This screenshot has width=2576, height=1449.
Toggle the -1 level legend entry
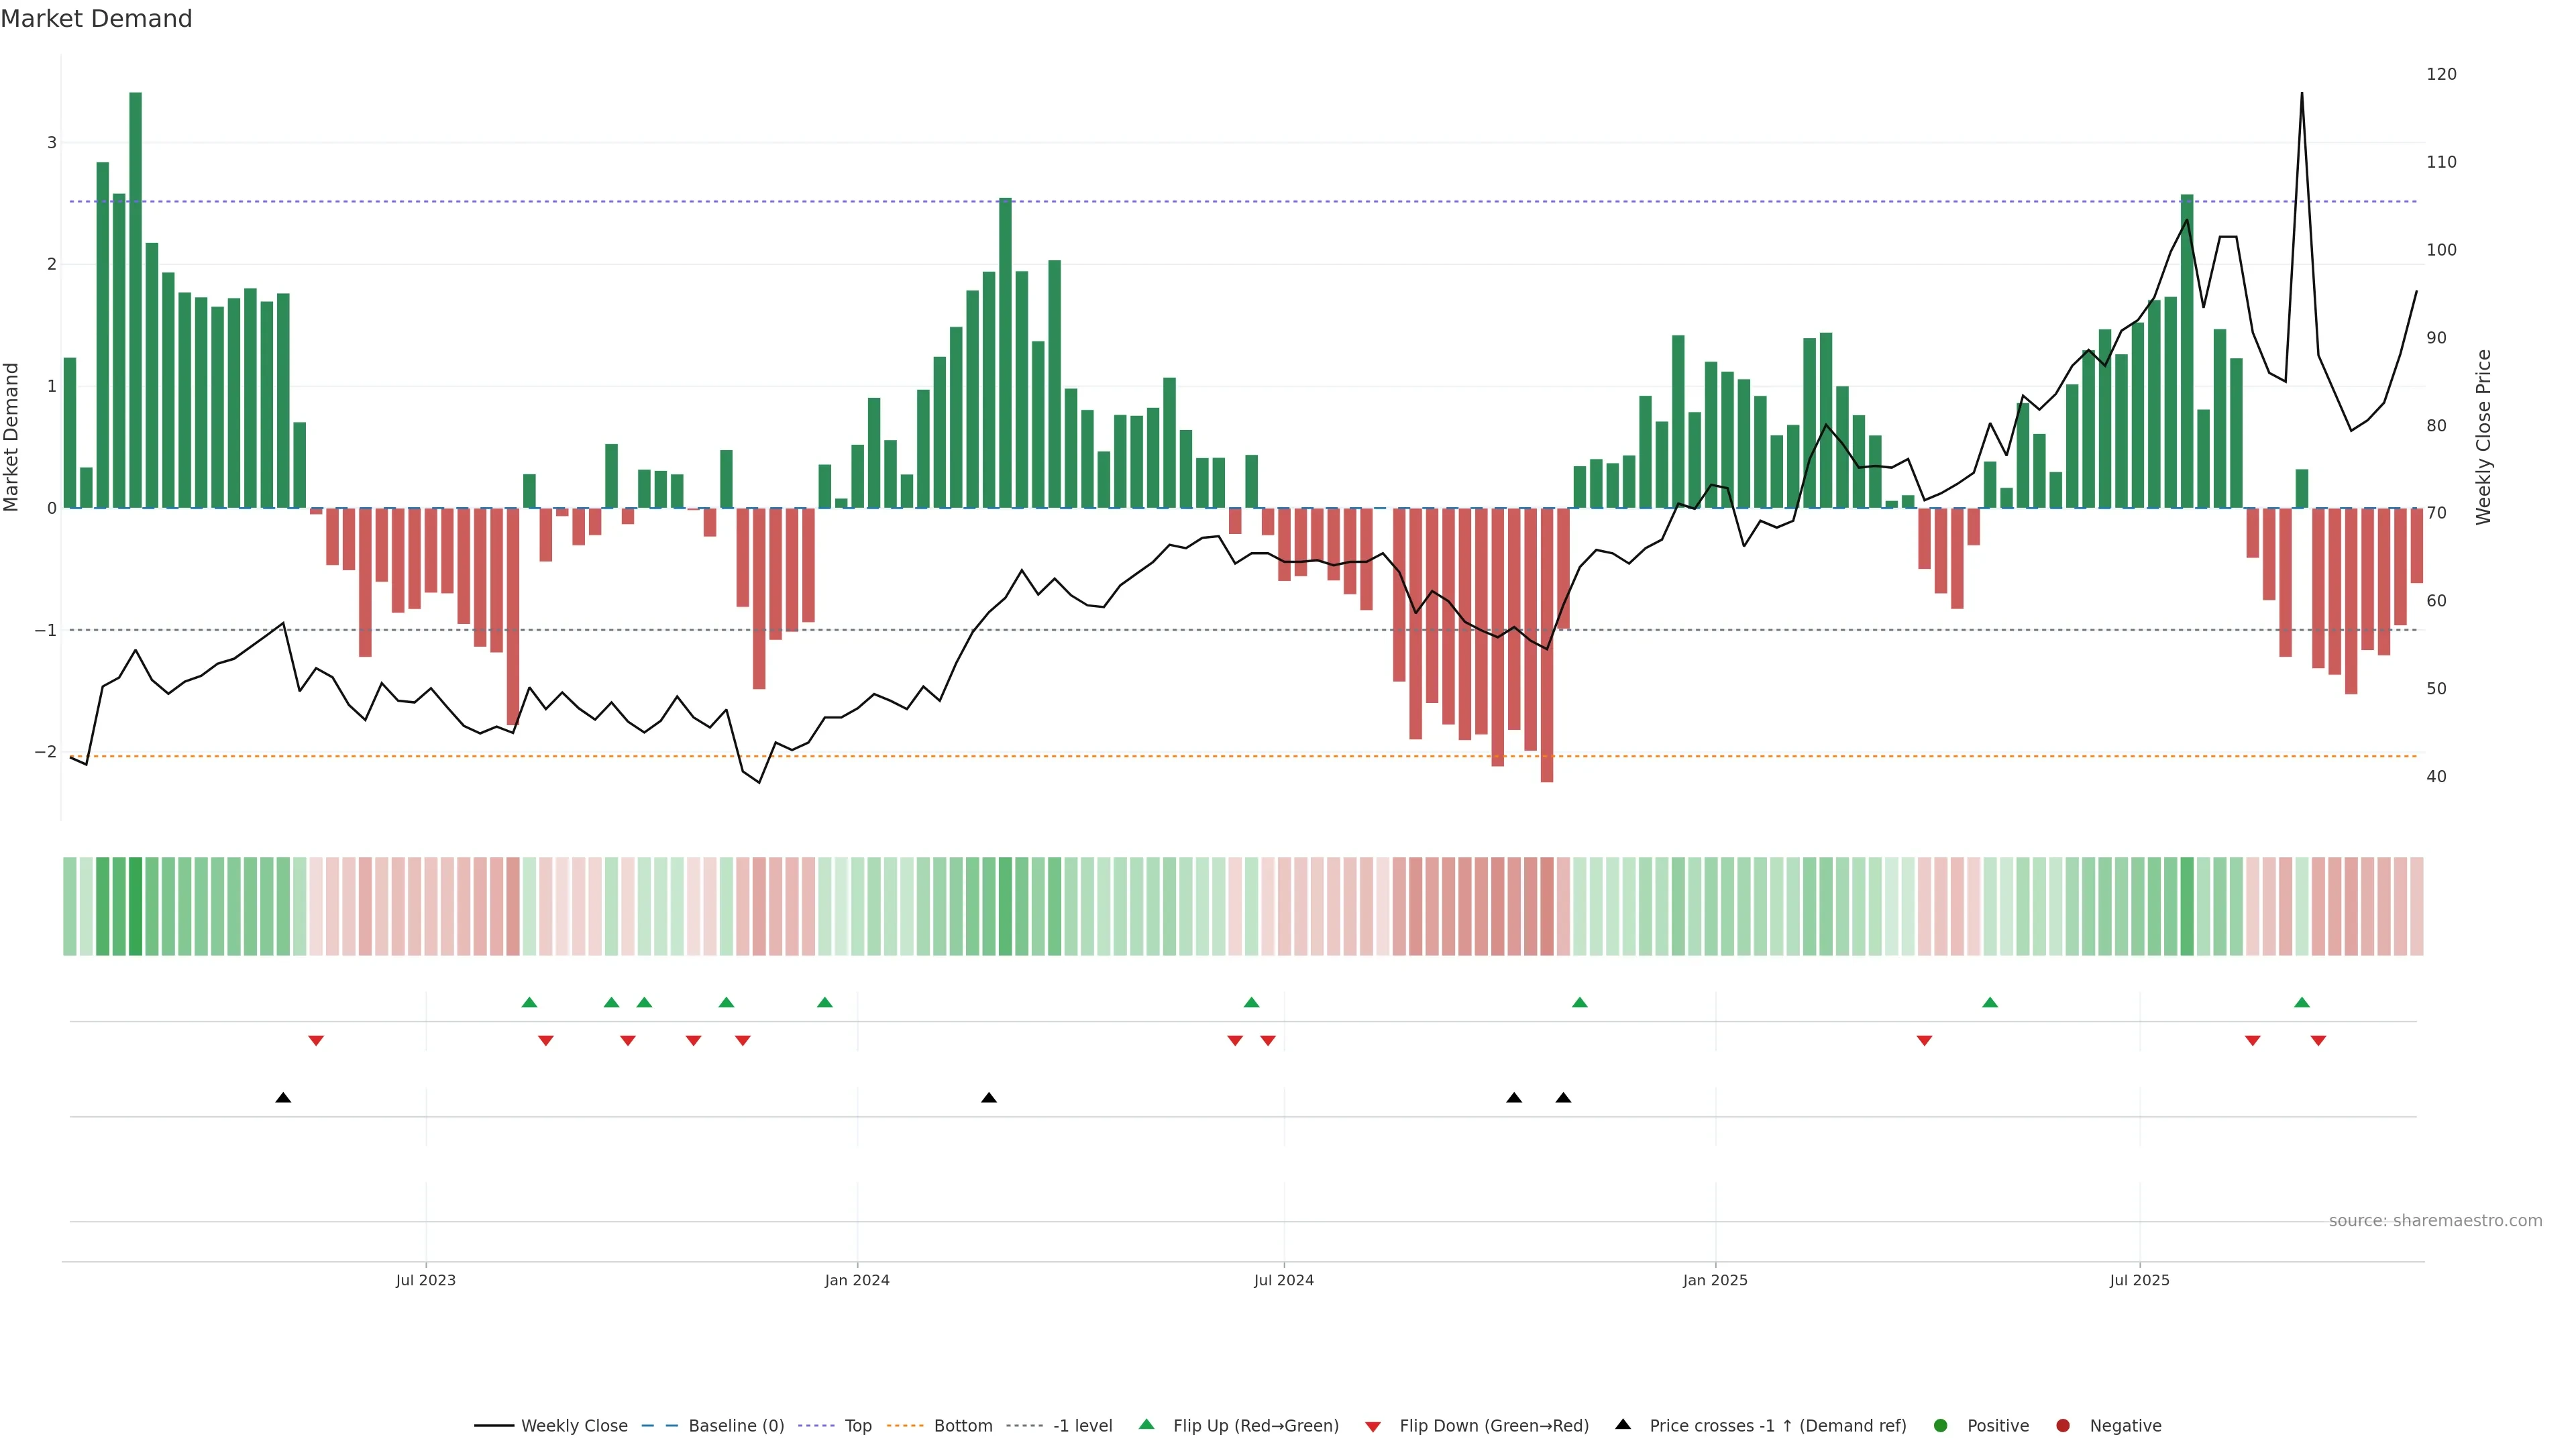1082,1426
